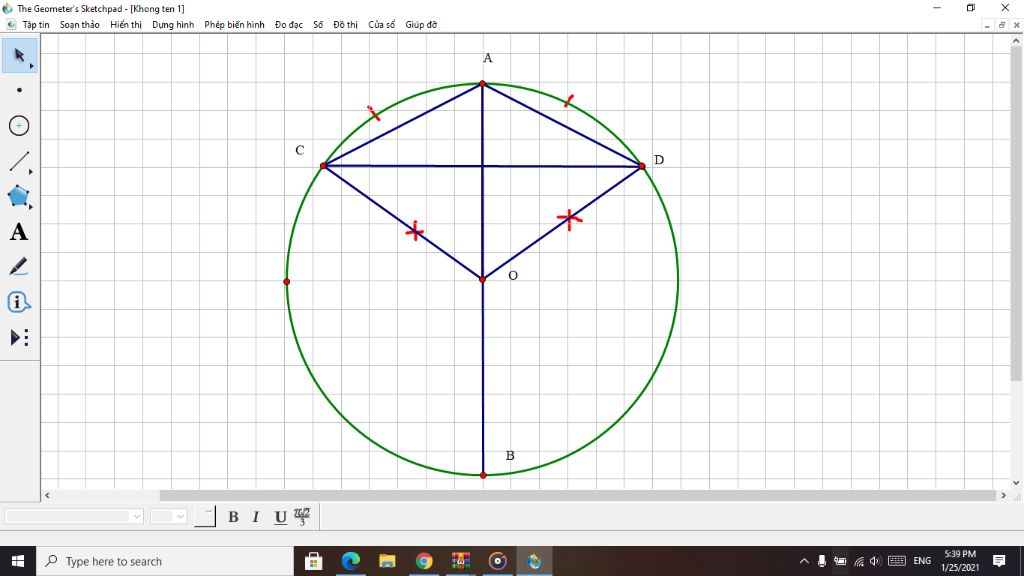Image resolution: width=1024 pixels, height=576 pixels.
Task: Select point B at circle bottom
Action: click(483, 475)
